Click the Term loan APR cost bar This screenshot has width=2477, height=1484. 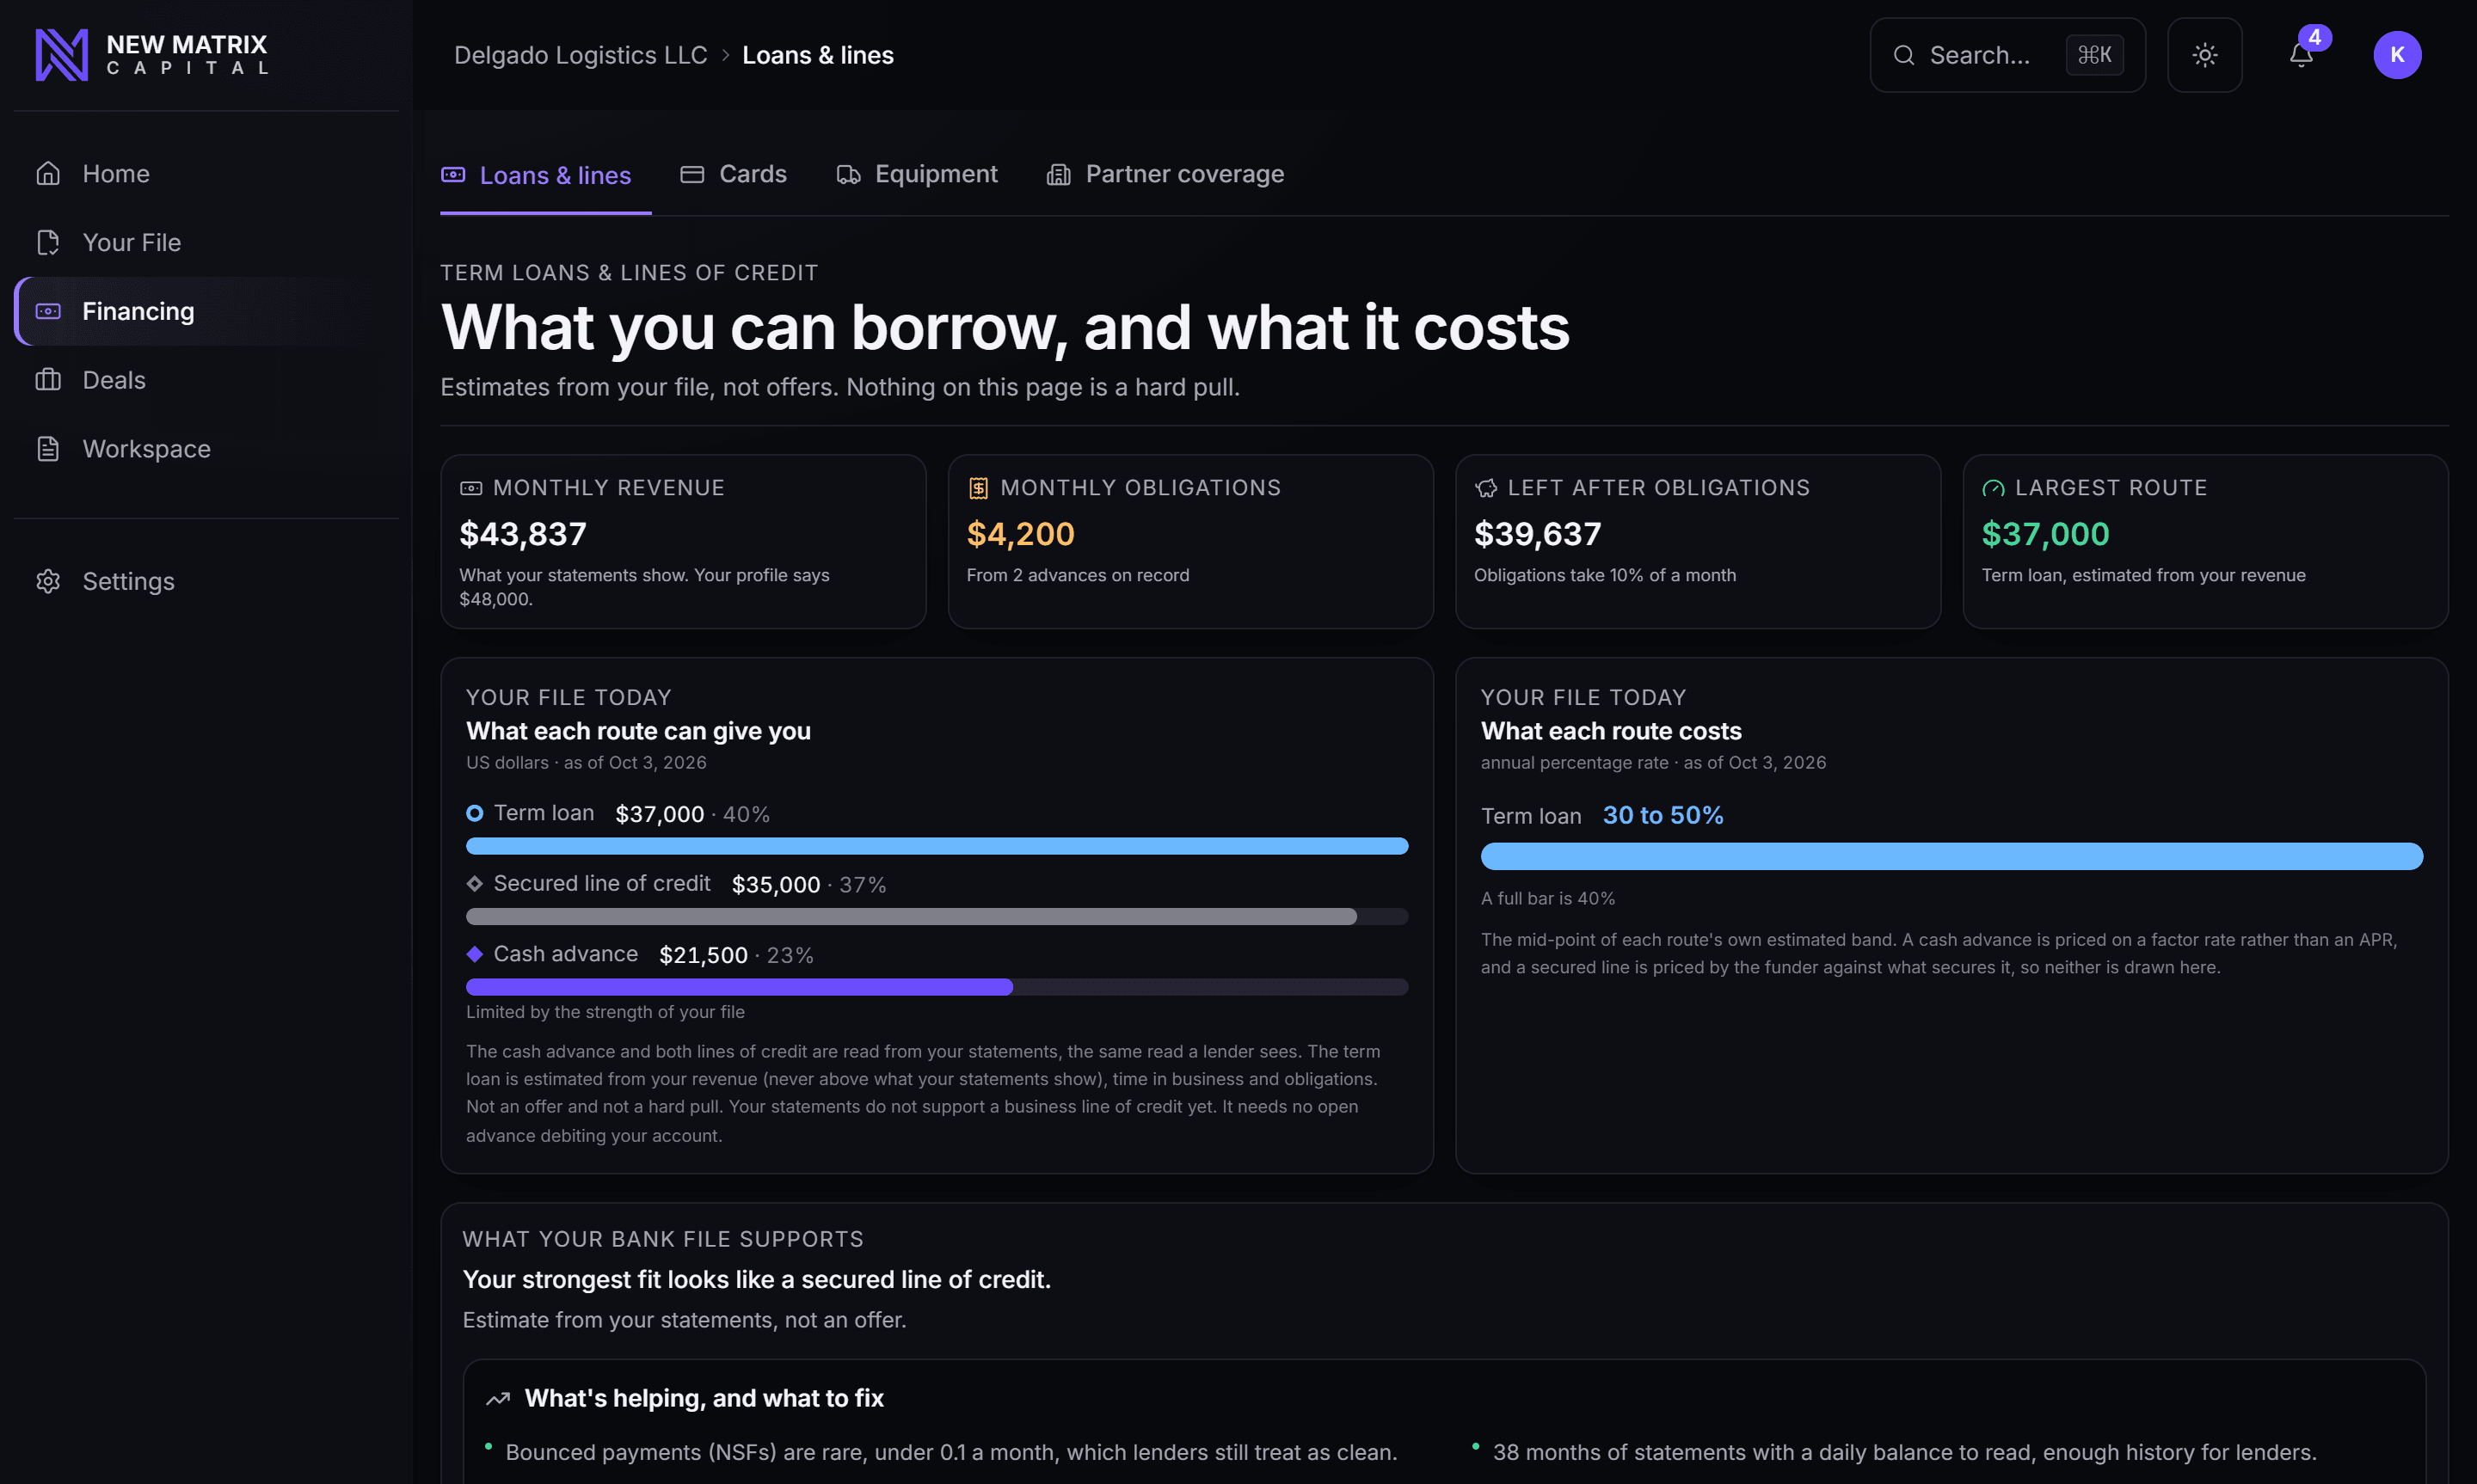pyautogui.click(x=1951, y=856)
